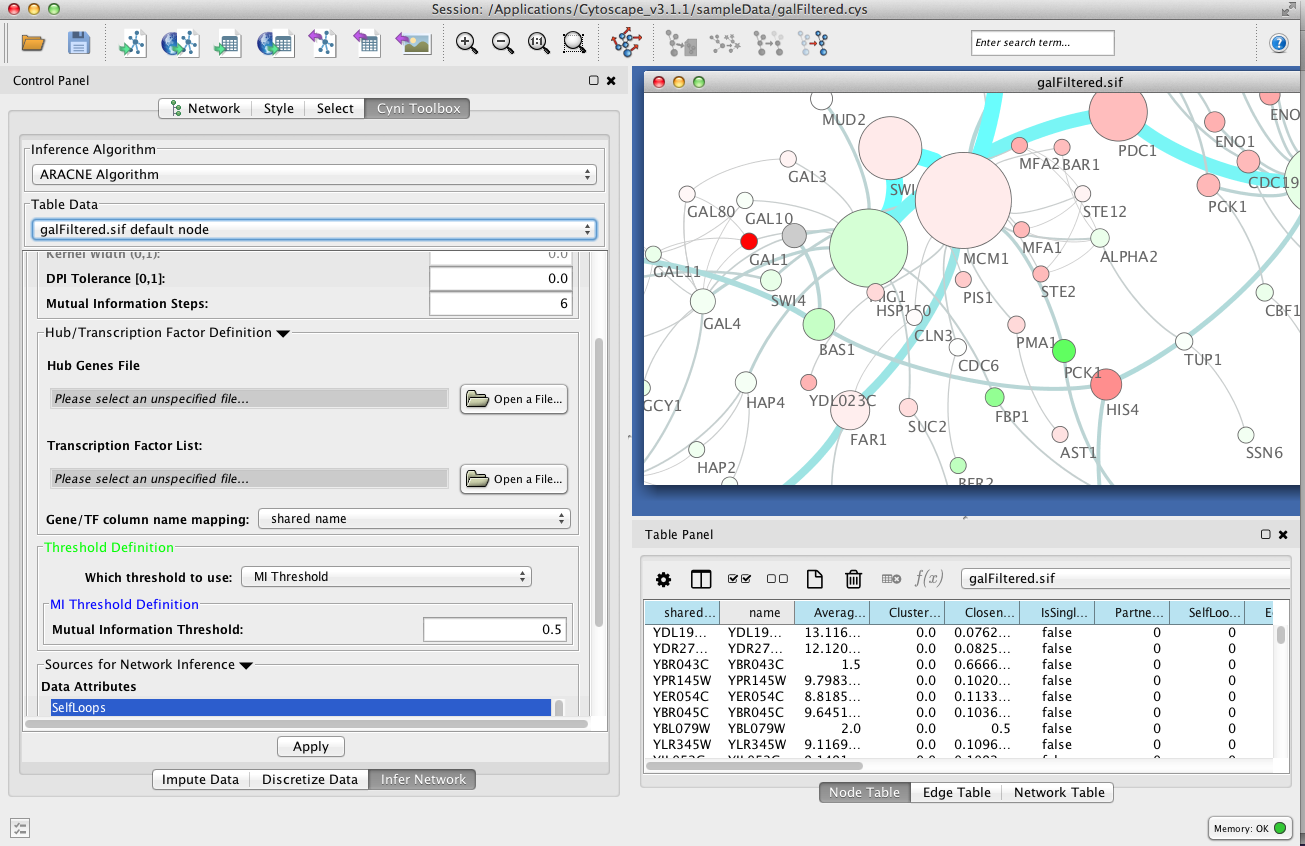
Task: Click the Apply Preferred Layout icon
Action: pos(626,43)
